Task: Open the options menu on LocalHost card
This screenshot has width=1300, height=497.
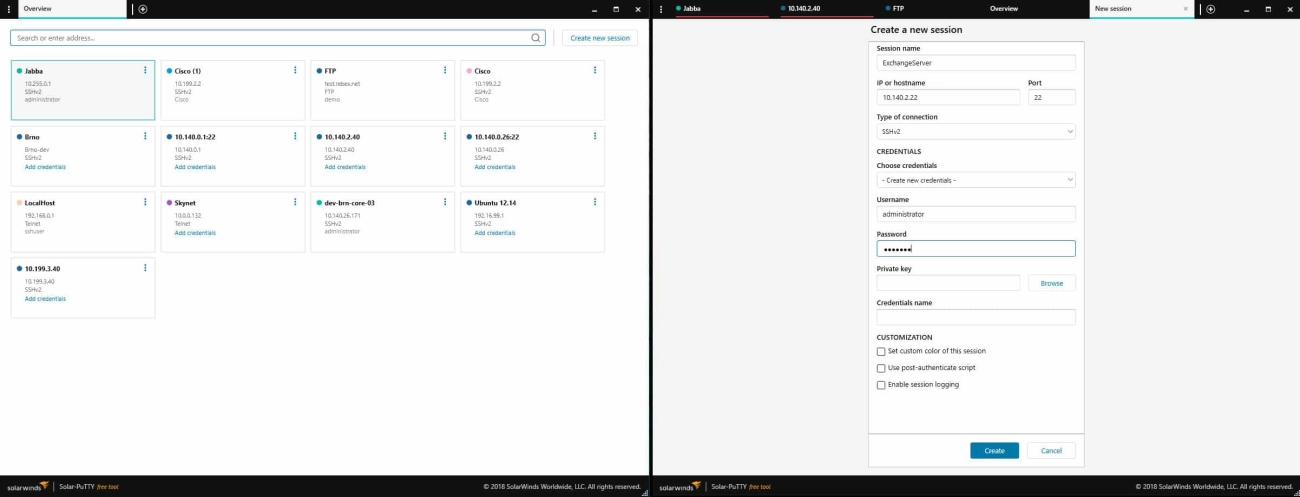Action: [145, 202]
